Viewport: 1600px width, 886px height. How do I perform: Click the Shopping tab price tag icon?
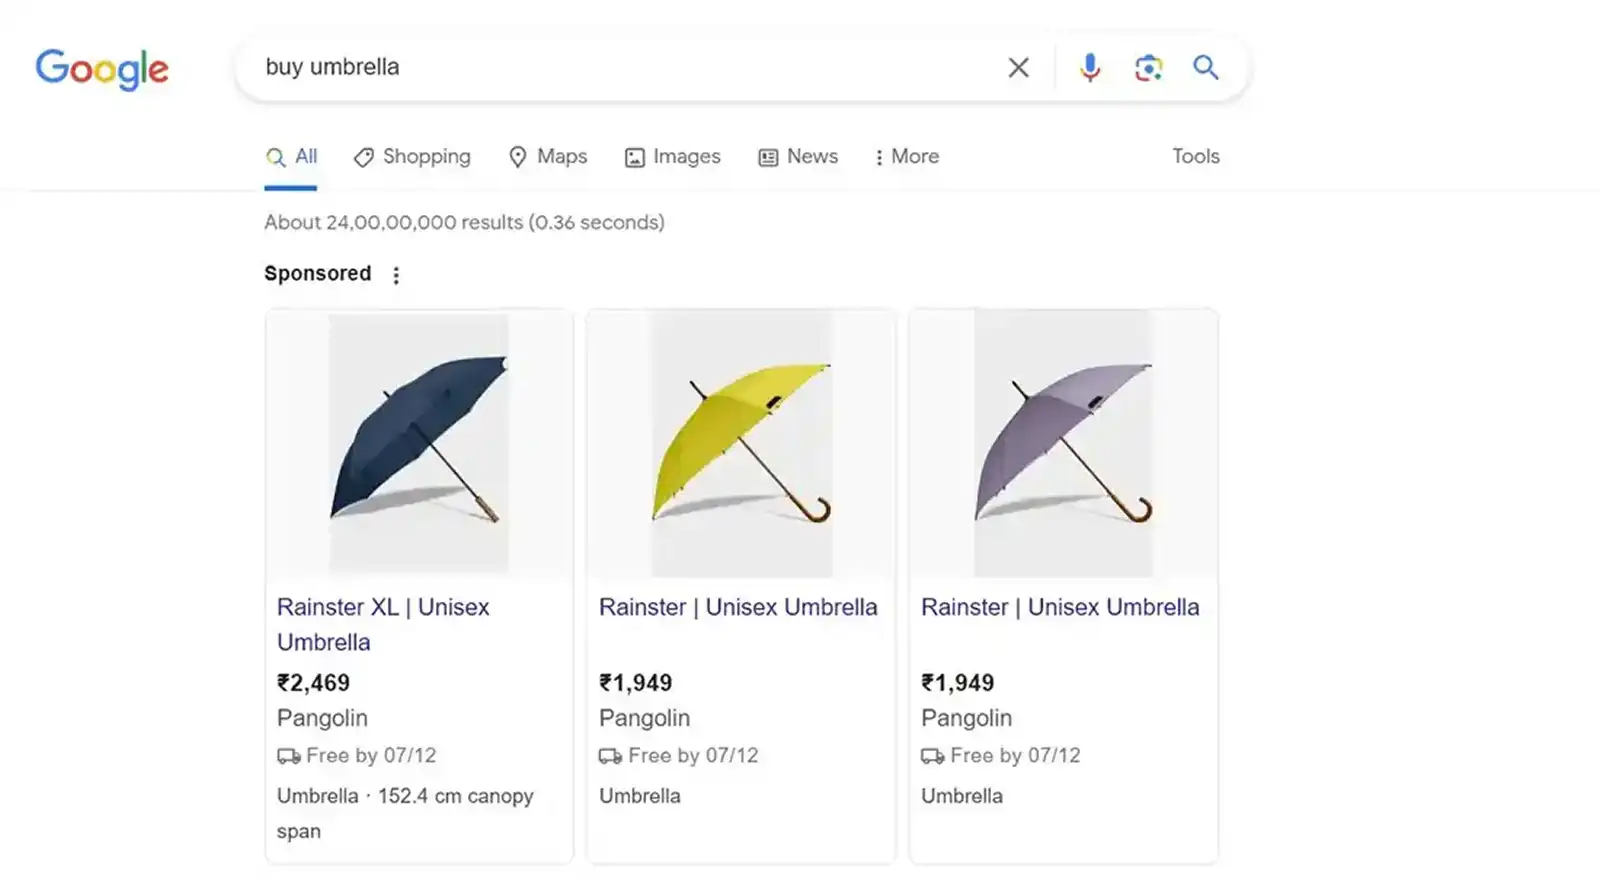click(x=362, y=157)
